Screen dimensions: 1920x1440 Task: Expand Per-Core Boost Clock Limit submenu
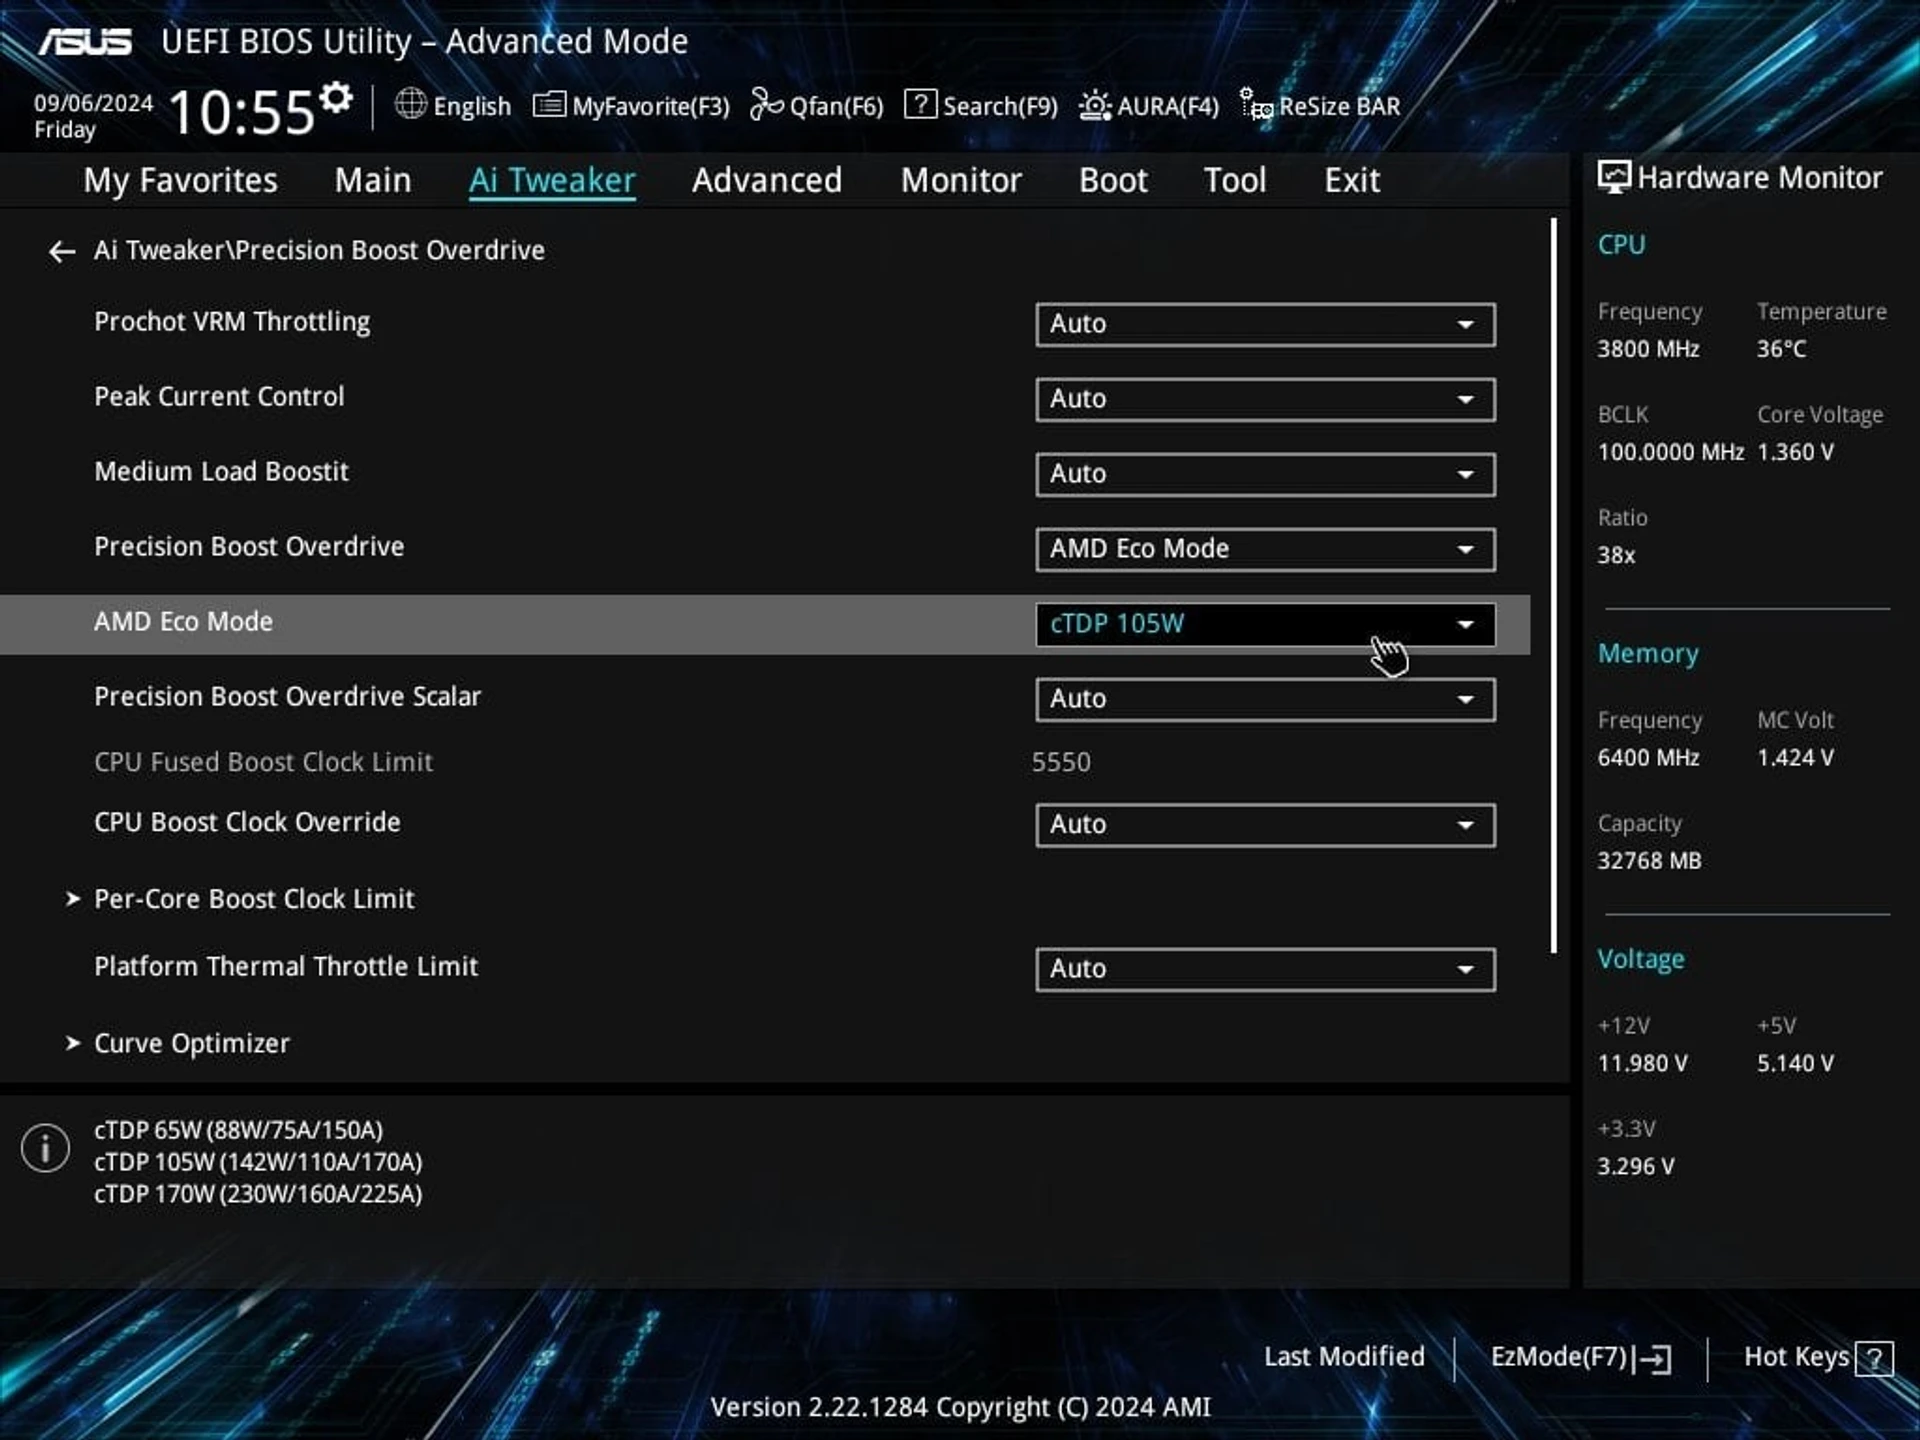coord(254,899)
